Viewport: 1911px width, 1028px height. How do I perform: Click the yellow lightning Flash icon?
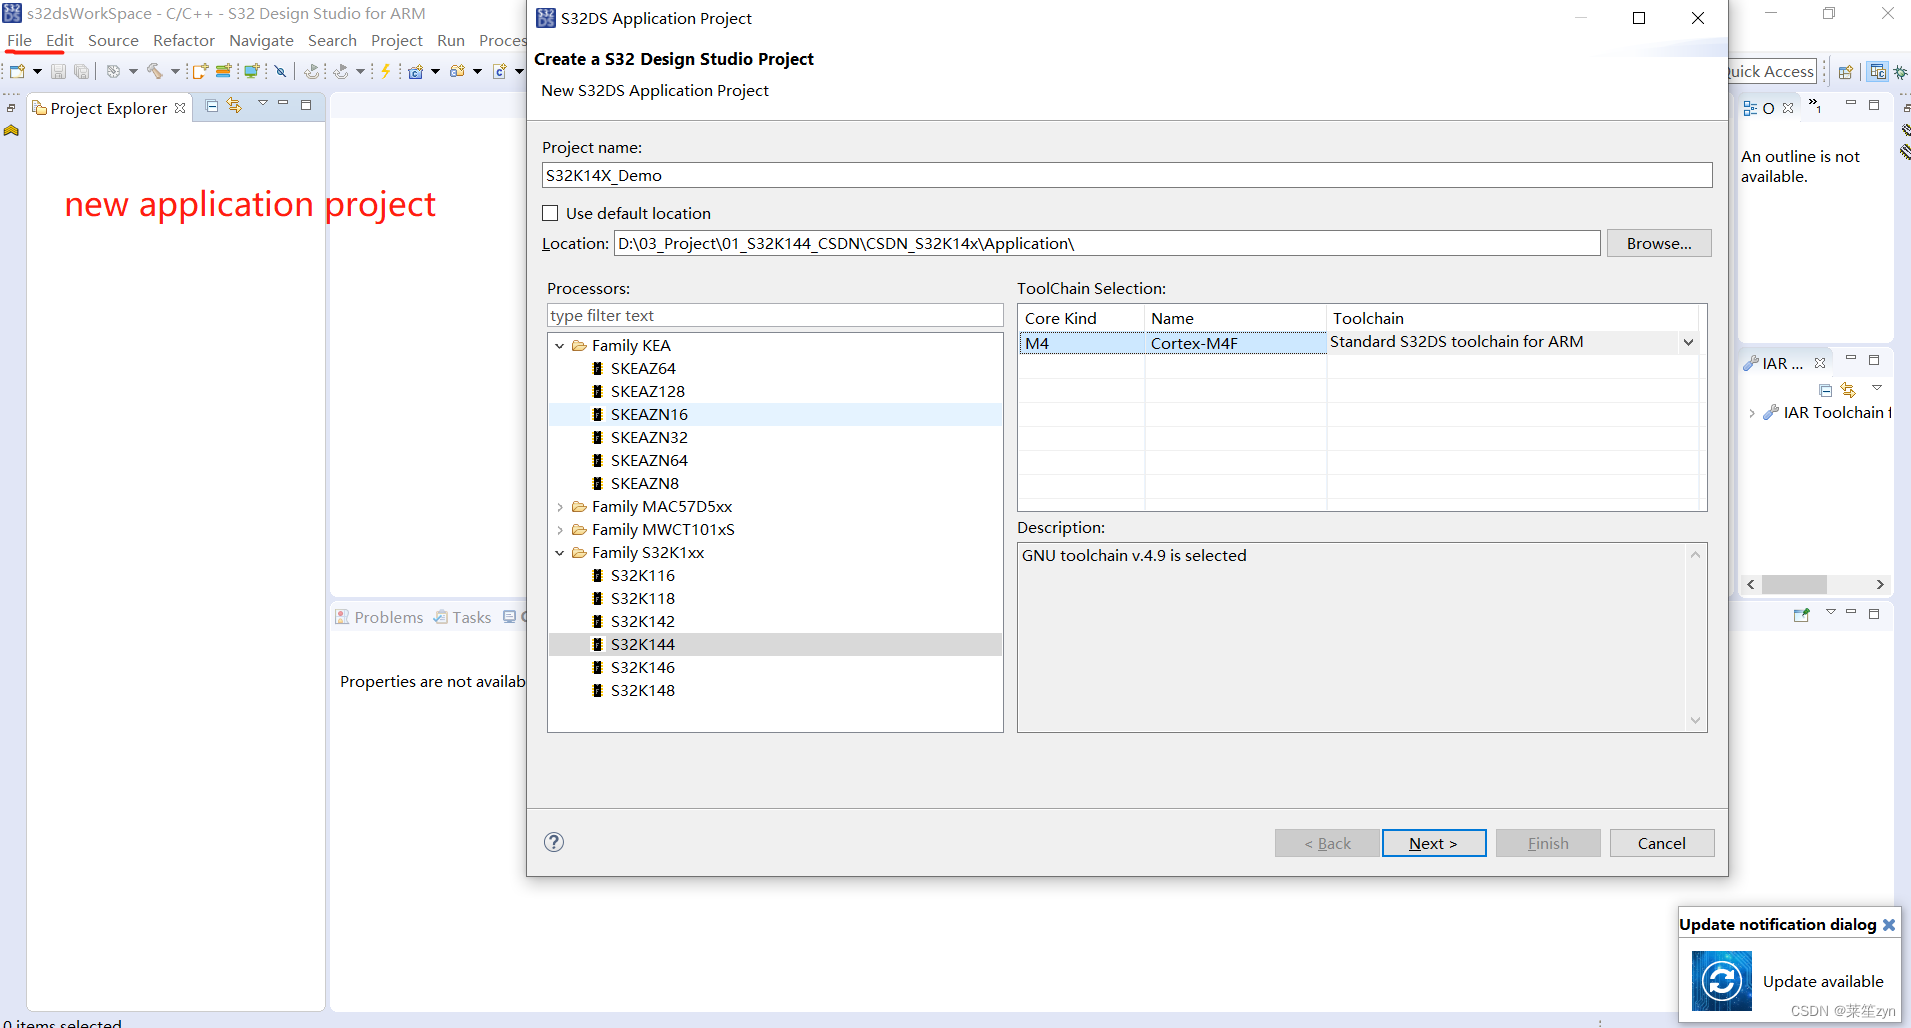[x=385, y=71]
